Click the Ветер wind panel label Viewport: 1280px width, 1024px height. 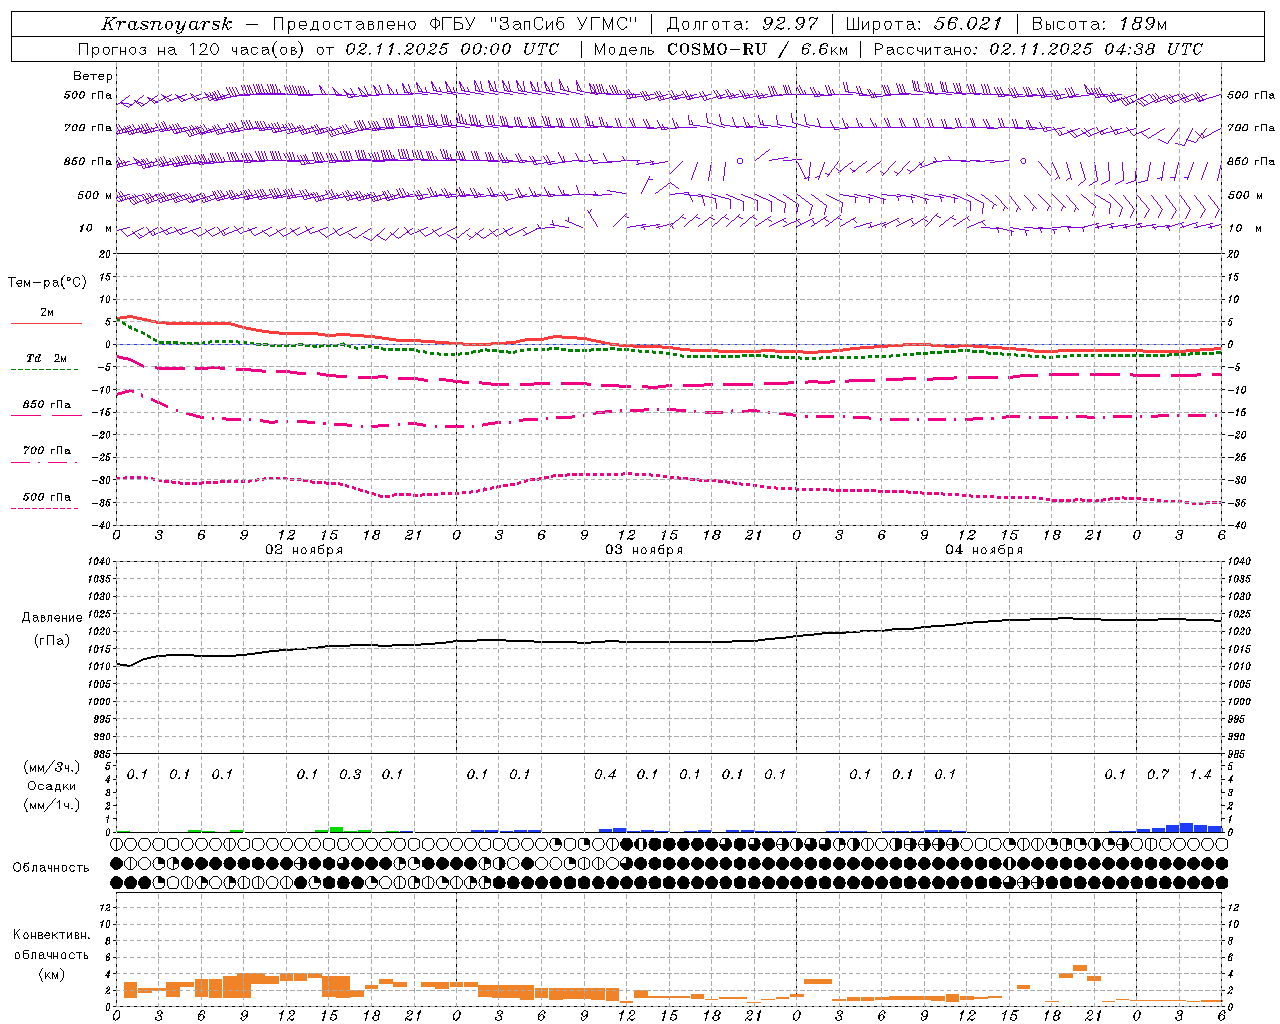pos(93,76)
